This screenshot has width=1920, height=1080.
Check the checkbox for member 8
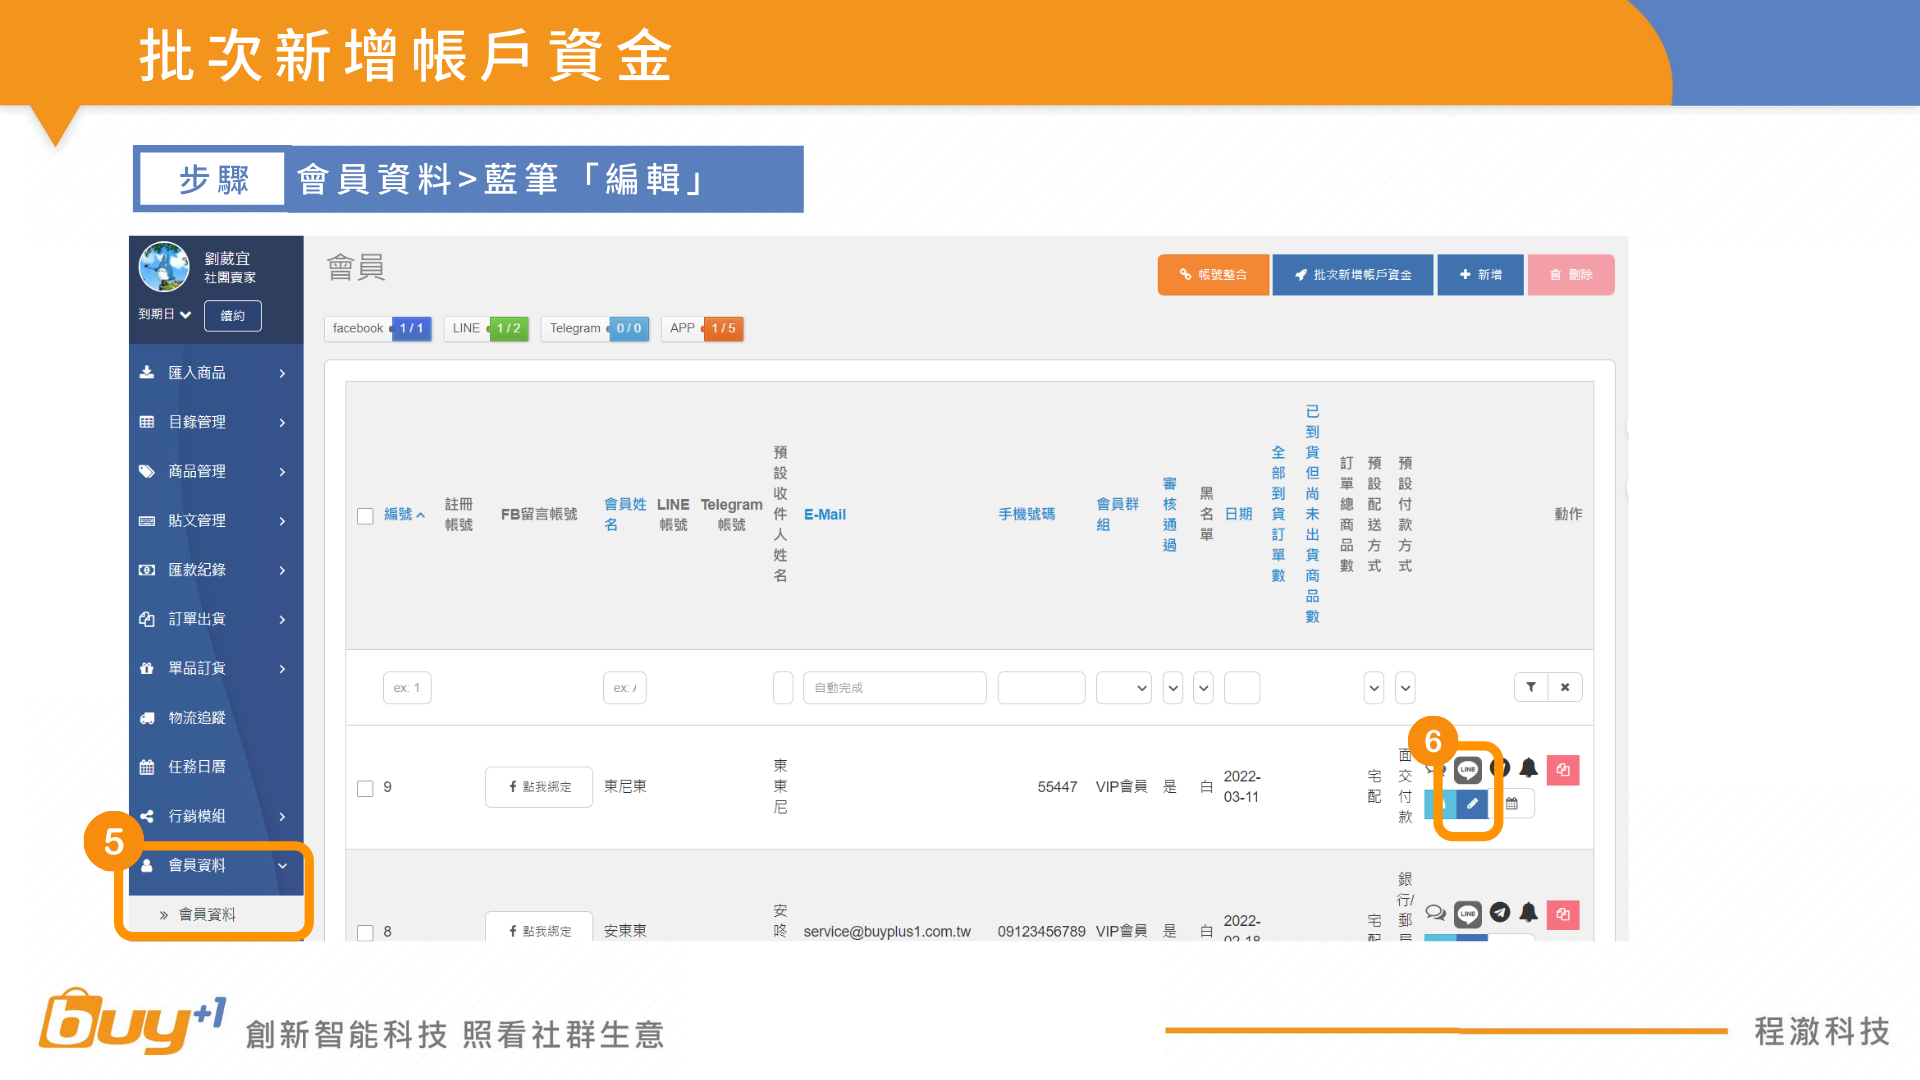[x=365, y=932]
